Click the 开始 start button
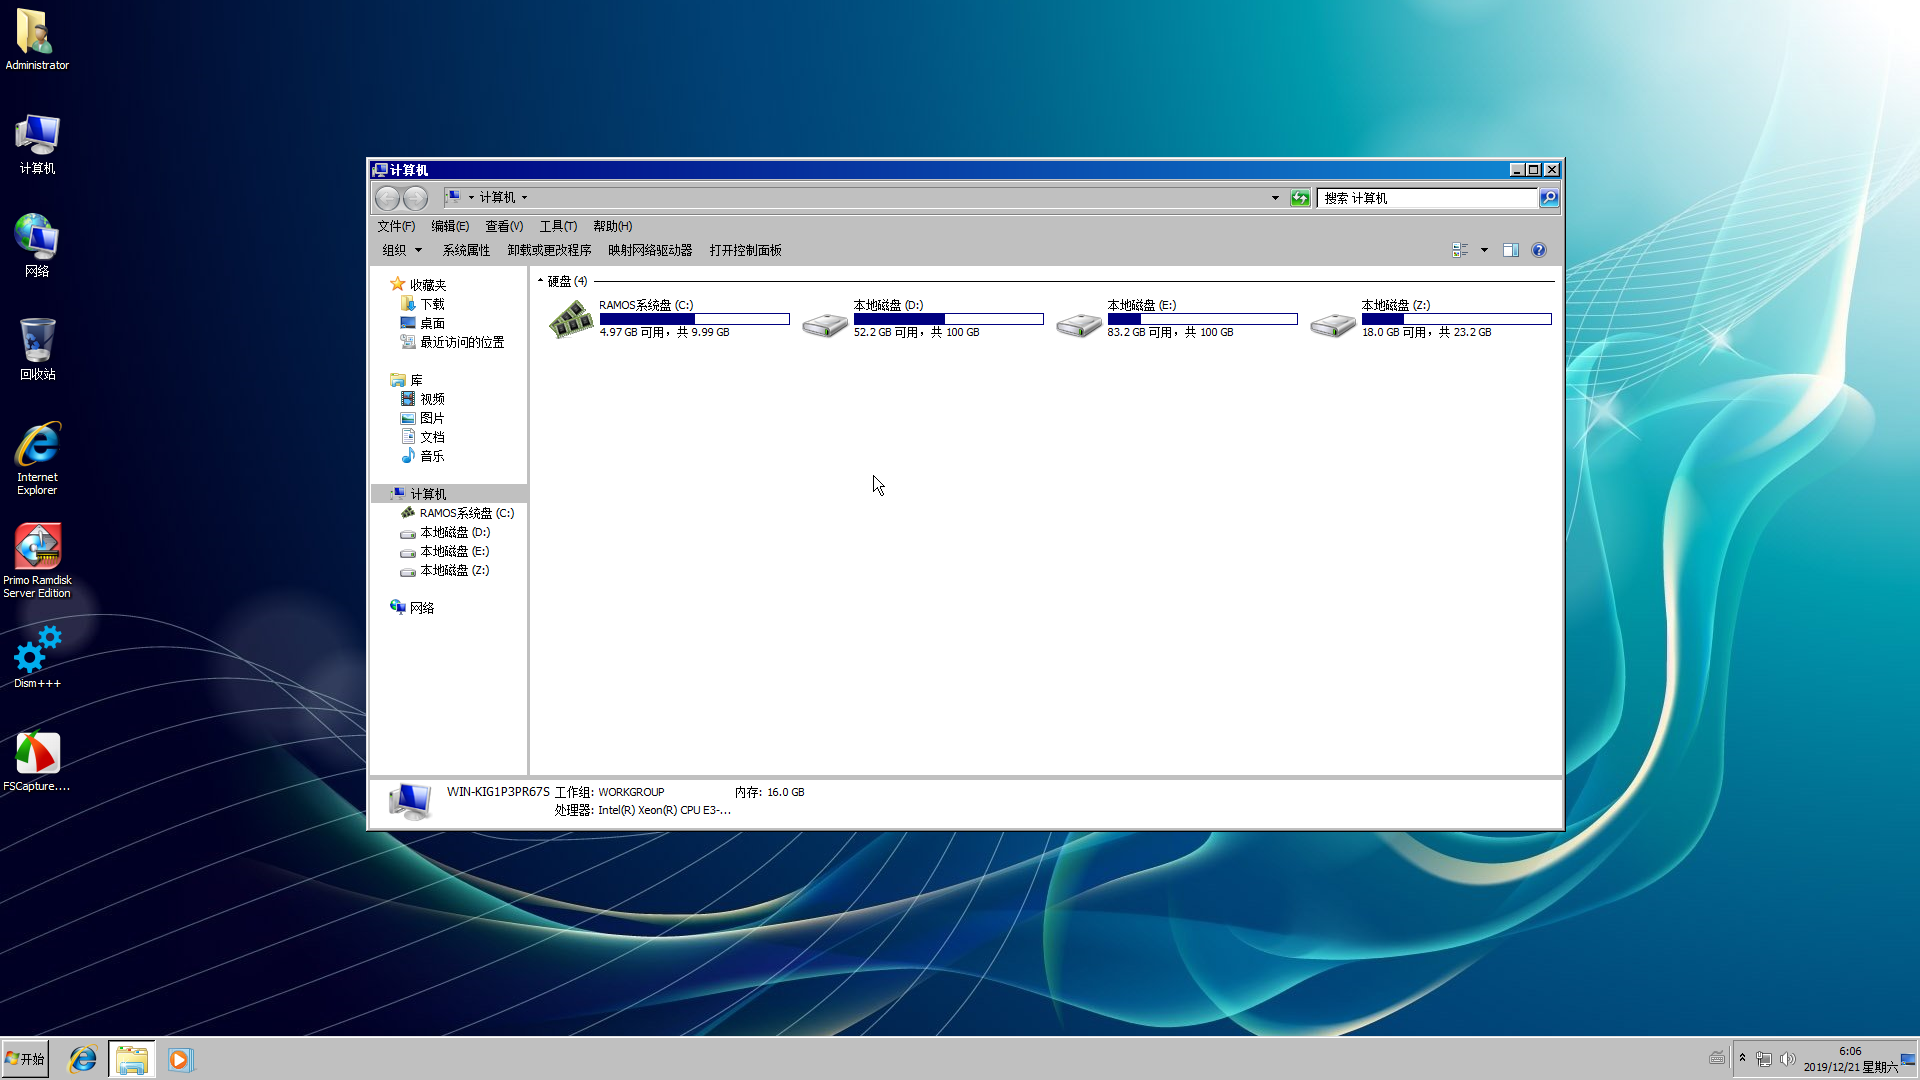The height and width of the screenshot is (1080, 1920). coord(25,1059)
